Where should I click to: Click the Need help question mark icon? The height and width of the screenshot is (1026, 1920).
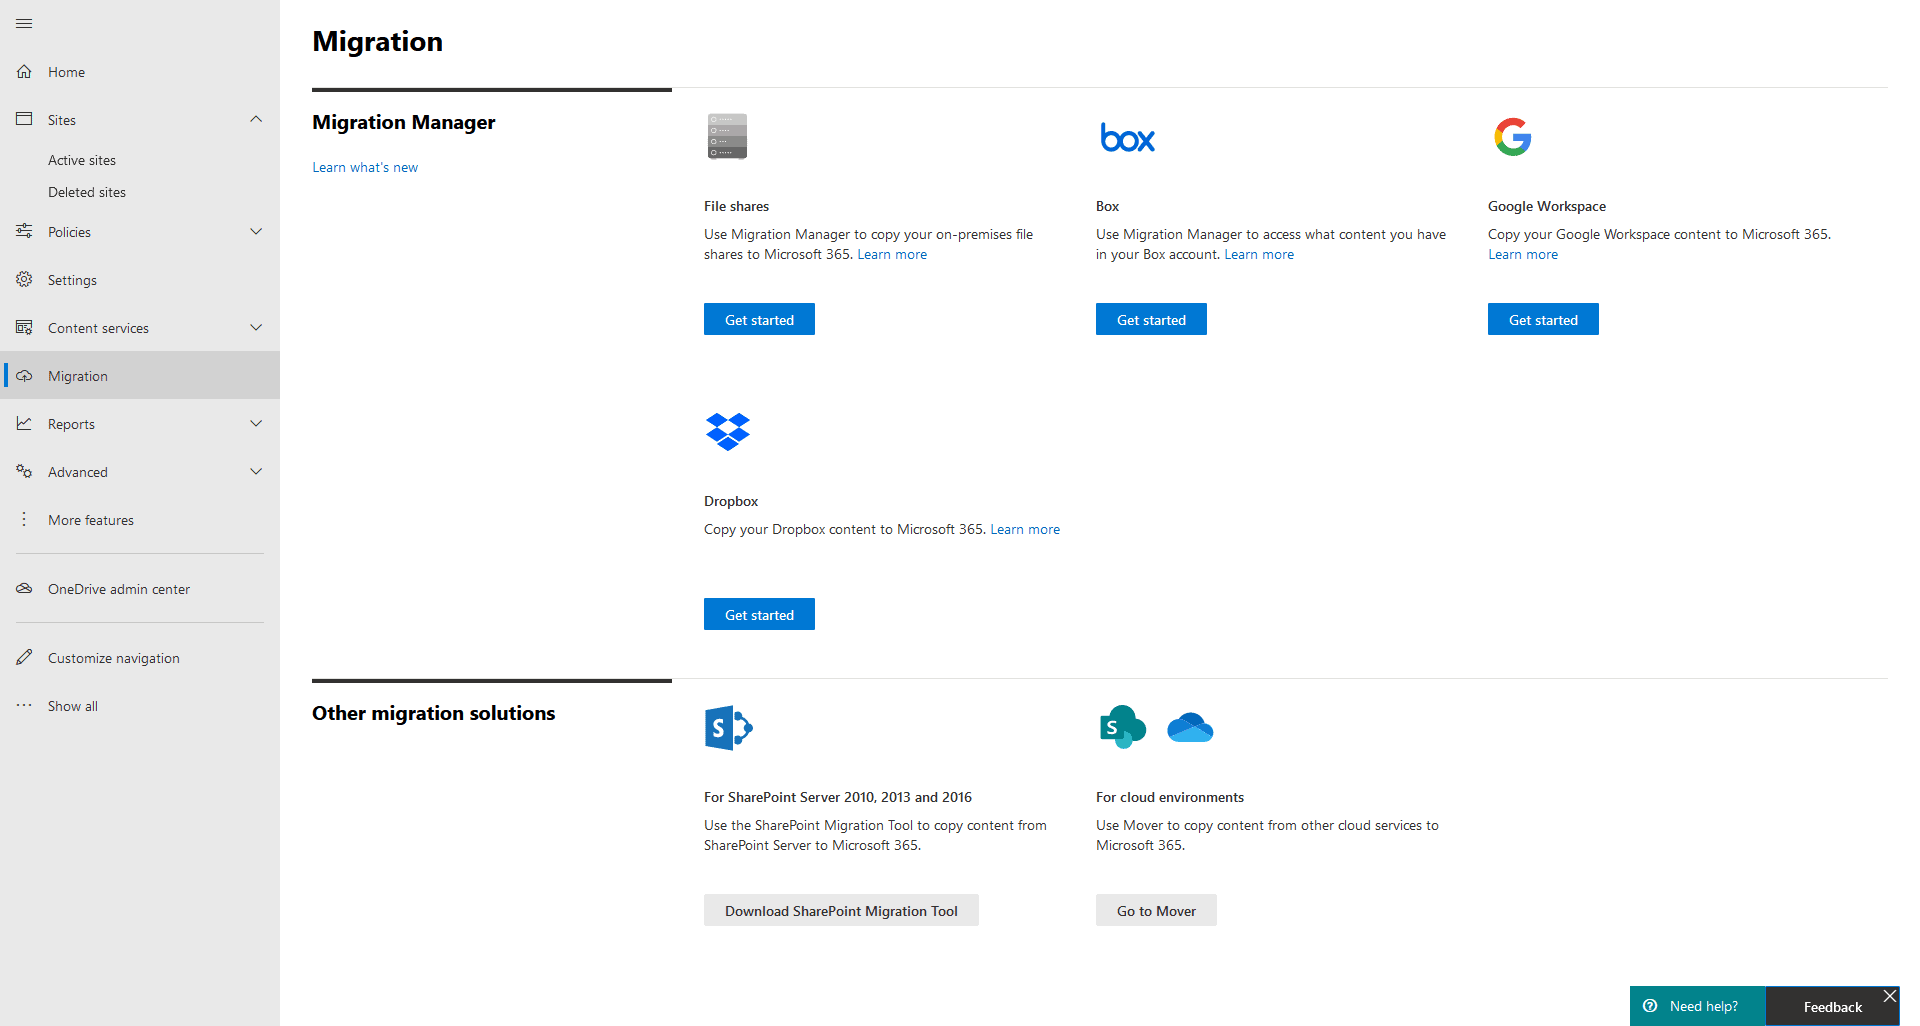pyautogui.click(x=1650, y=1006)
